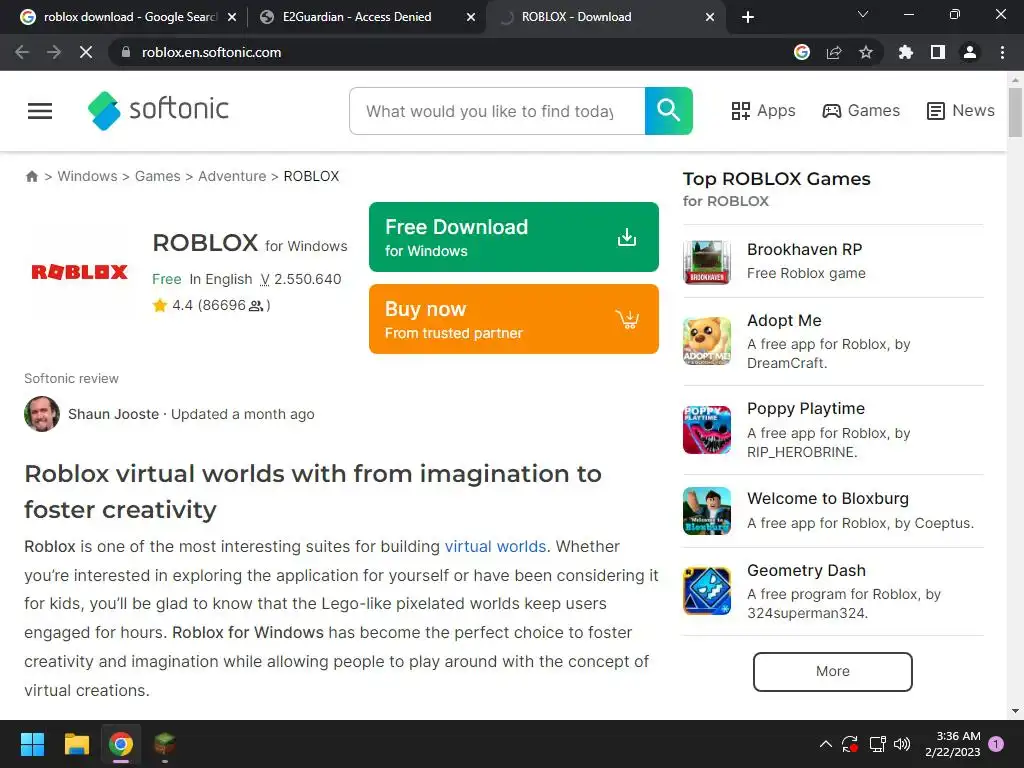Click the users icon beside 86696 votes
Viewport: 1024px width, 768px height.
coord(256,306)
